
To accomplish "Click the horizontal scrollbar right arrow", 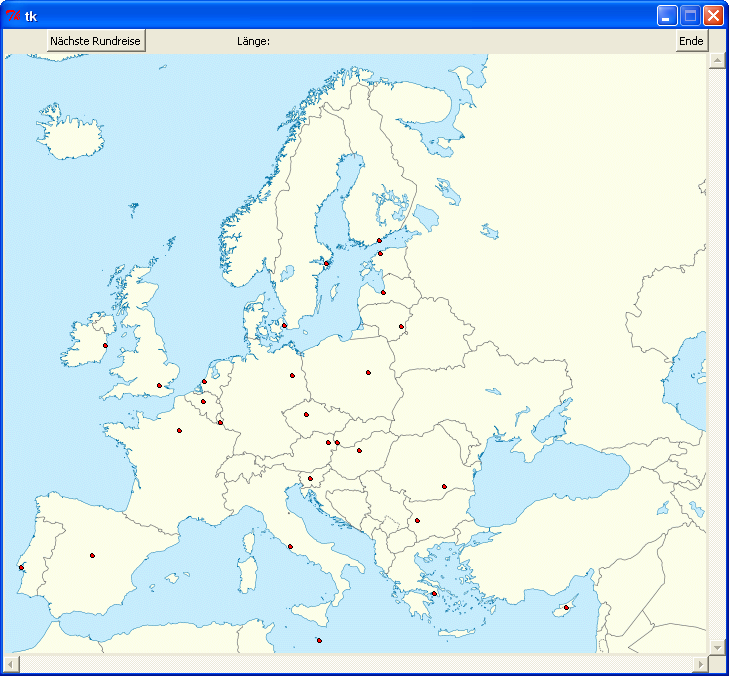I will point(700,664).
